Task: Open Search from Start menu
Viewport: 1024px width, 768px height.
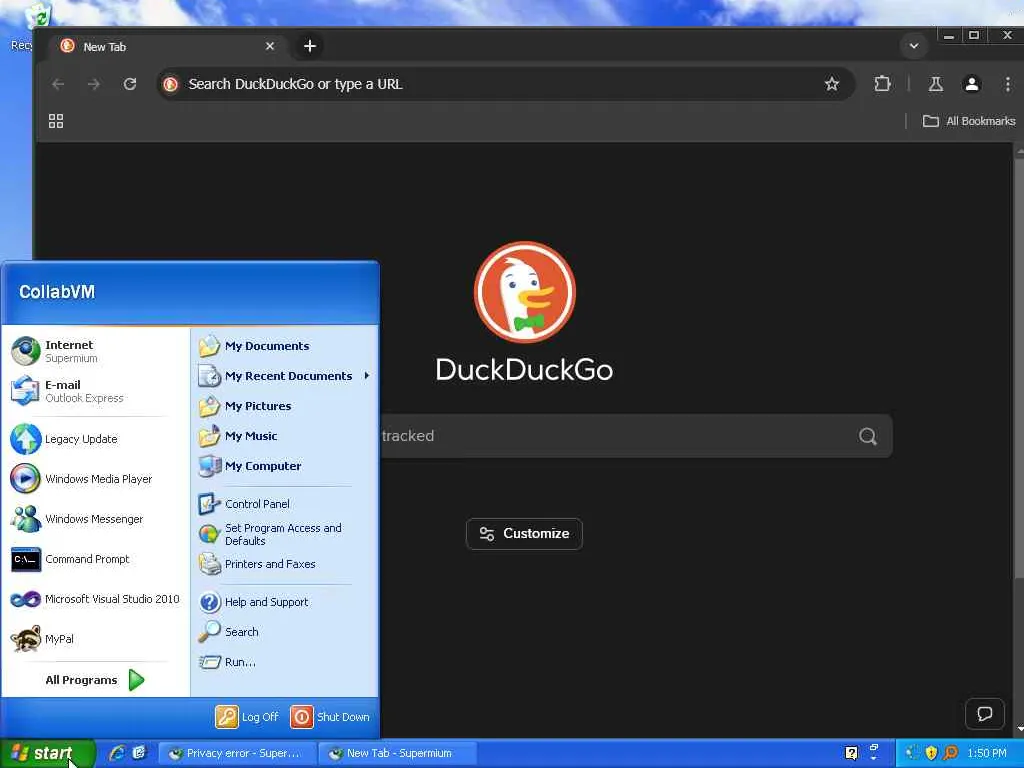Action: point(284,632)
